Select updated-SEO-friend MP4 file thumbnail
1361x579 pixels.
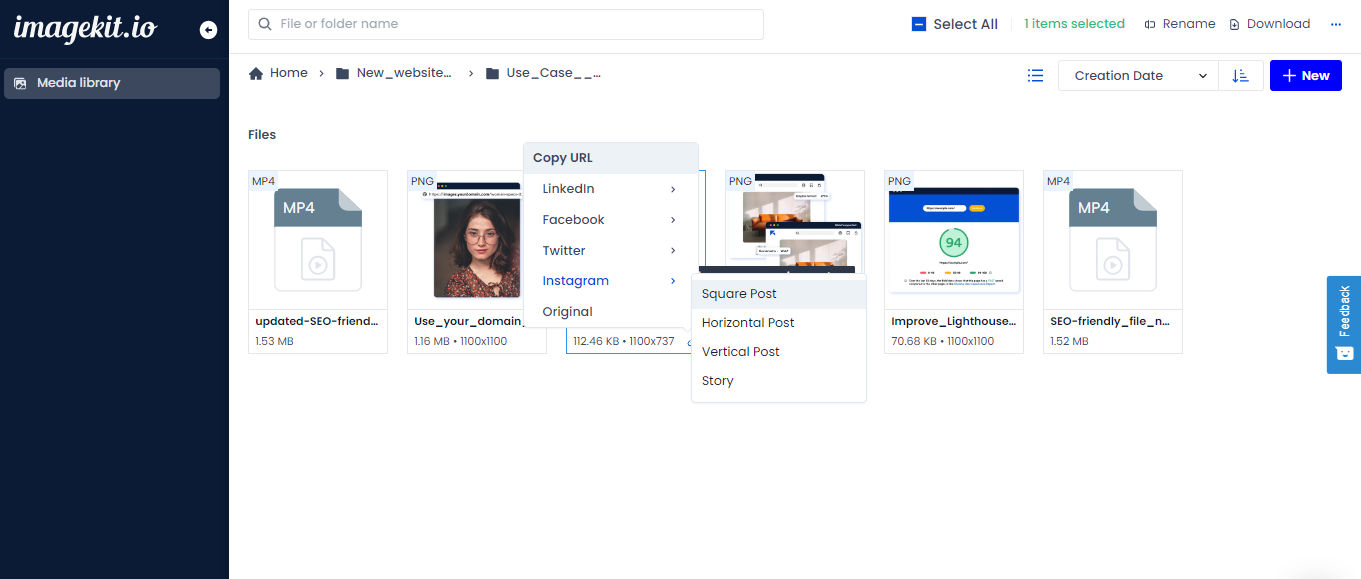[318, 239]
